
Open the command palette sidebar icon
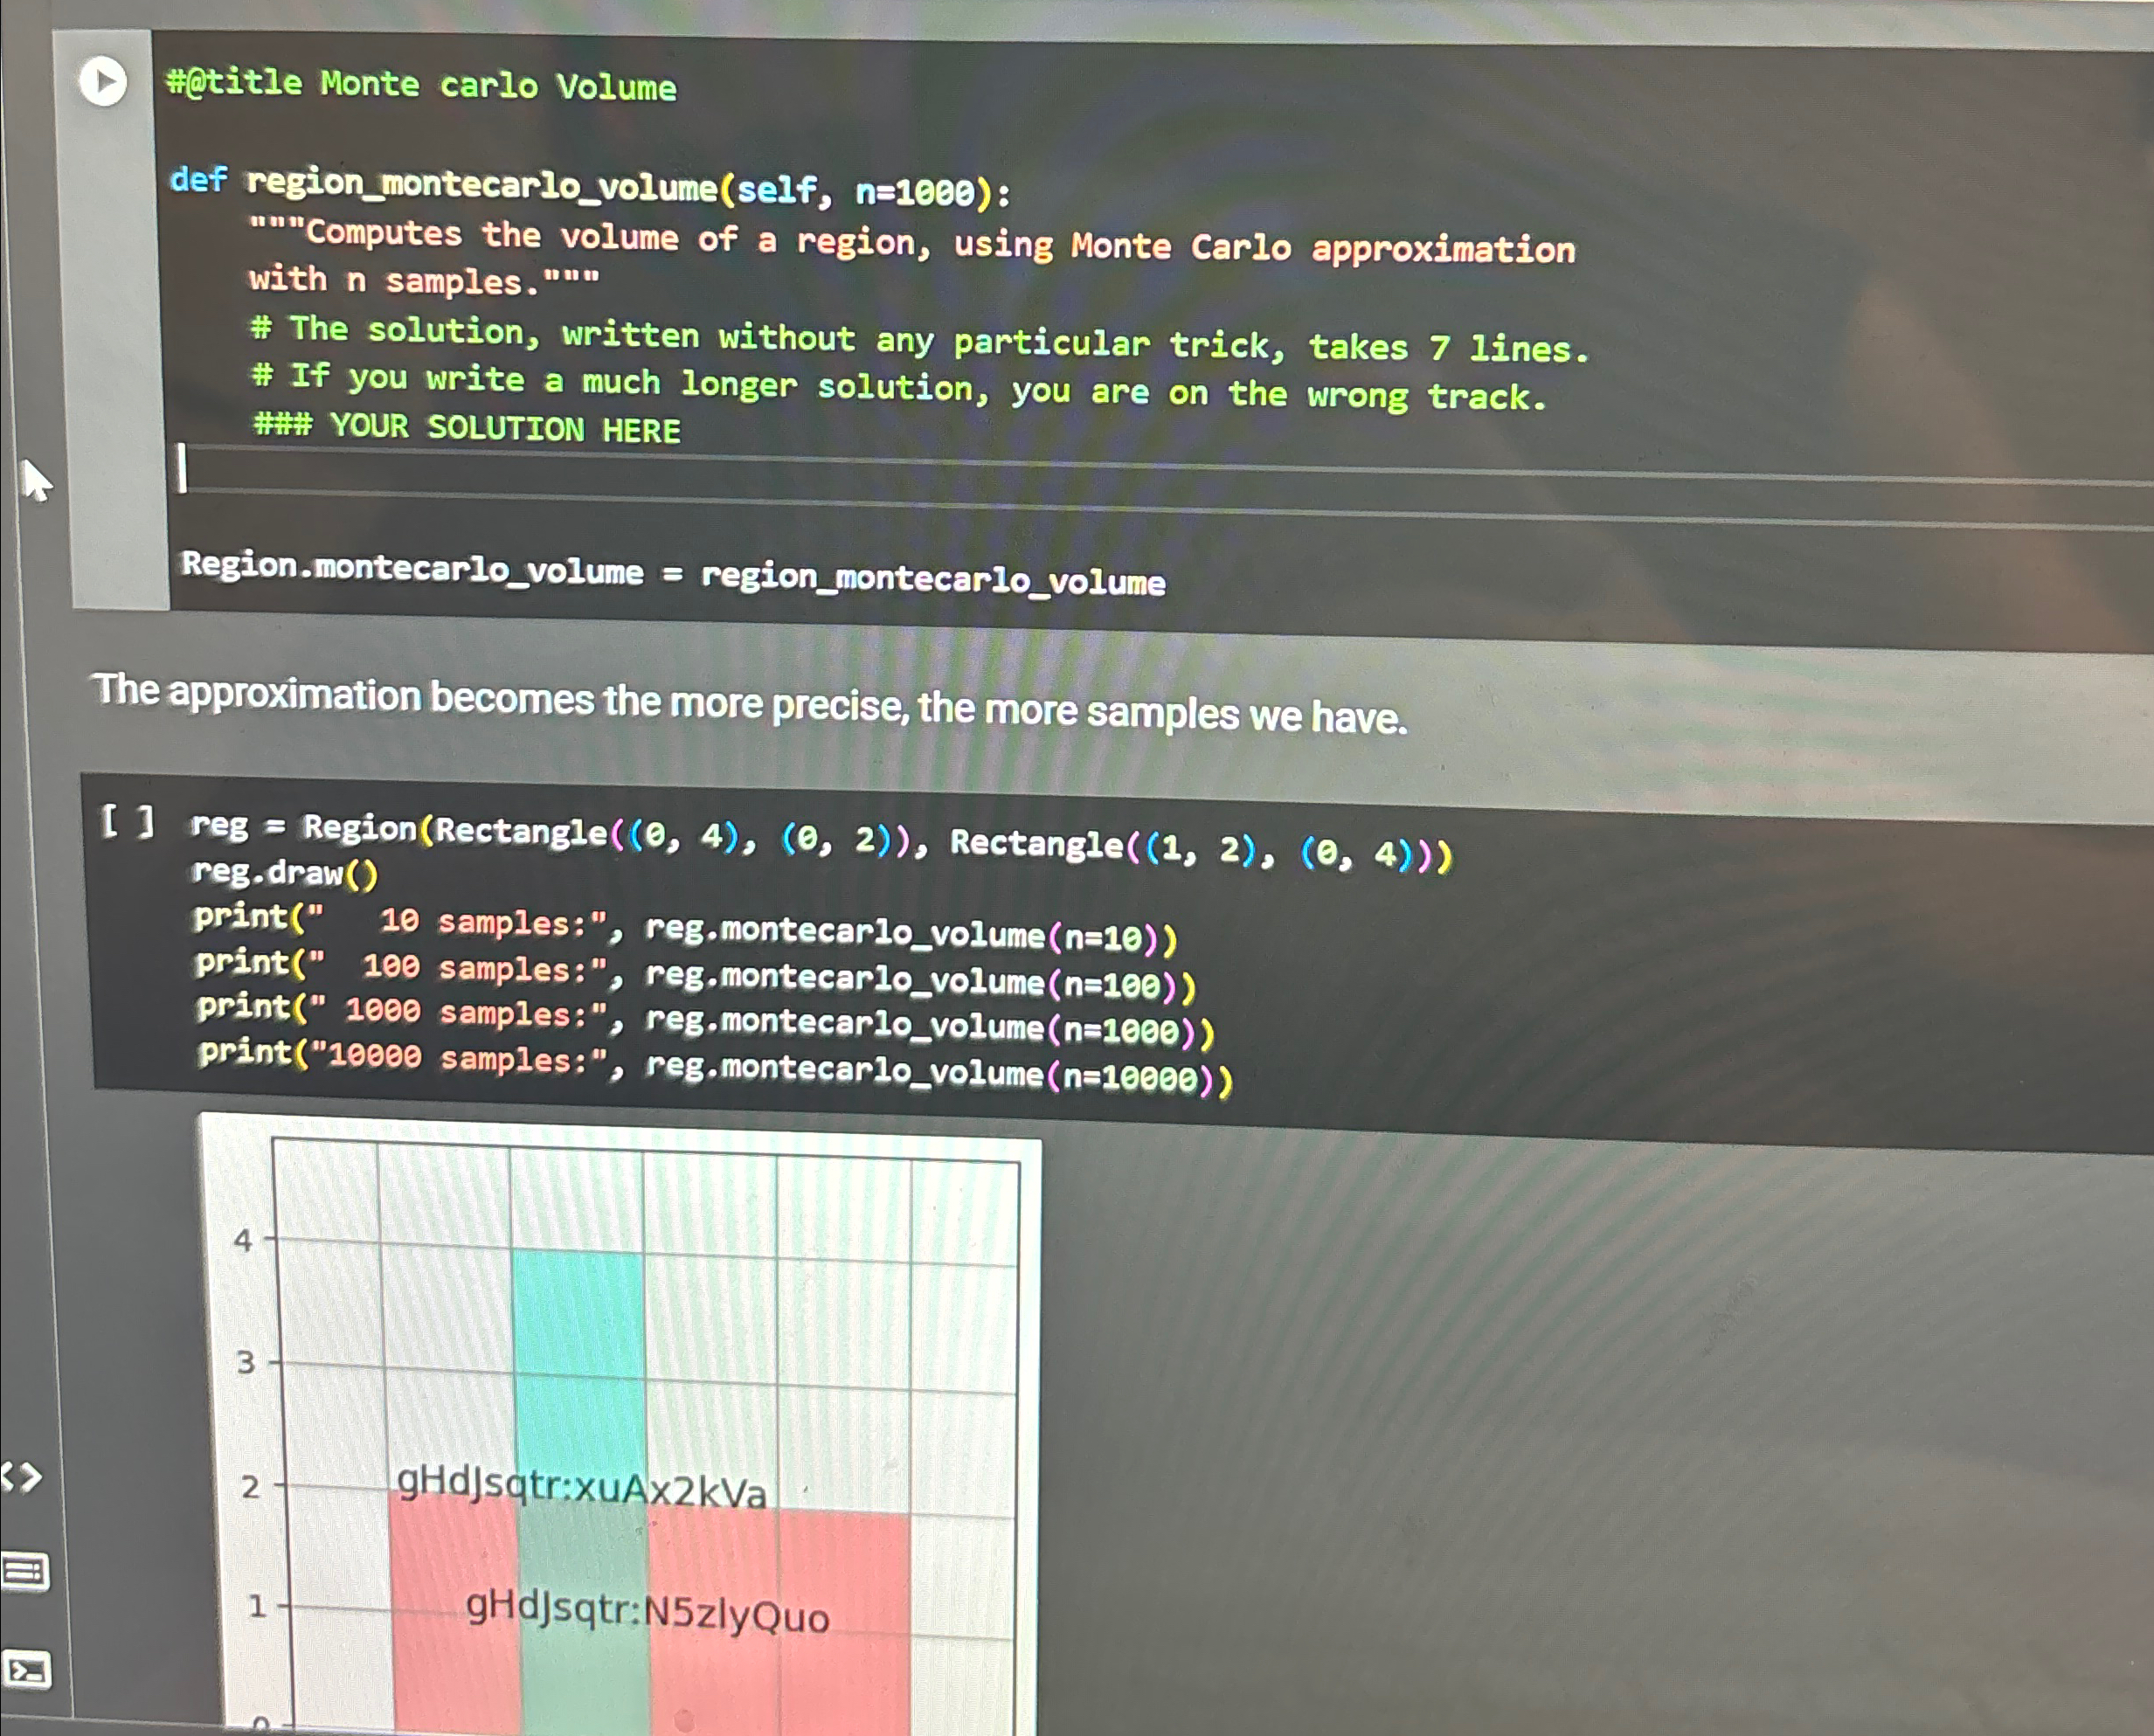(24, 1571)
